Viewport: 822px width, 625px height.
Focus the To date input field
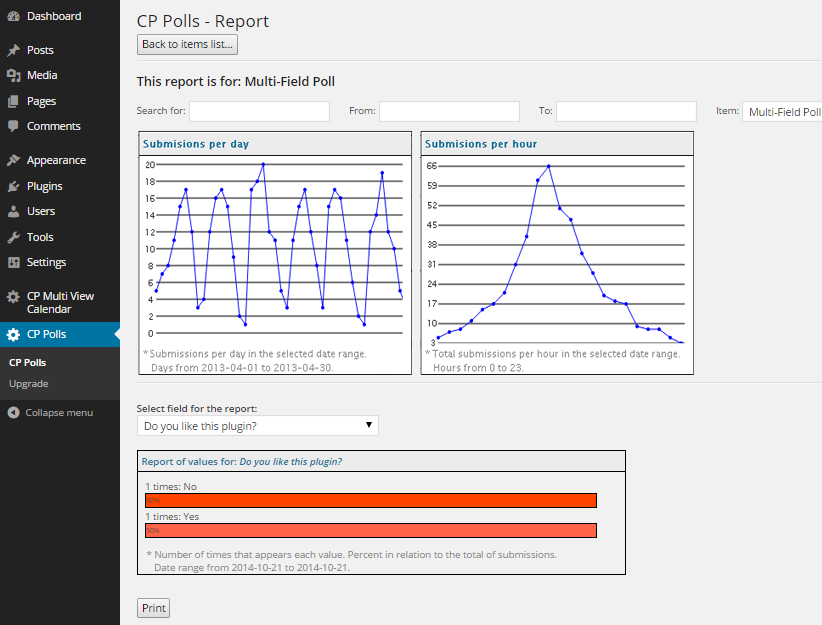626,111
